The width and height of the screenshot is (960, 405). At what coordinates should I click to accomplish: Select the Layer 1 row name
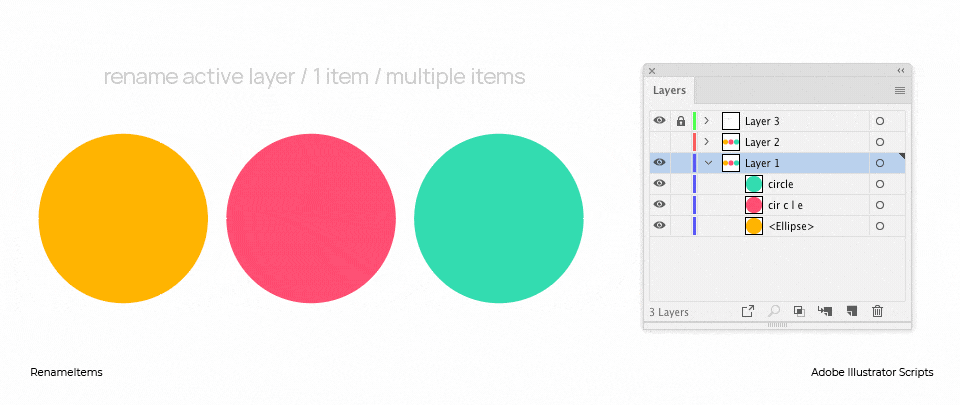[762, 163]
